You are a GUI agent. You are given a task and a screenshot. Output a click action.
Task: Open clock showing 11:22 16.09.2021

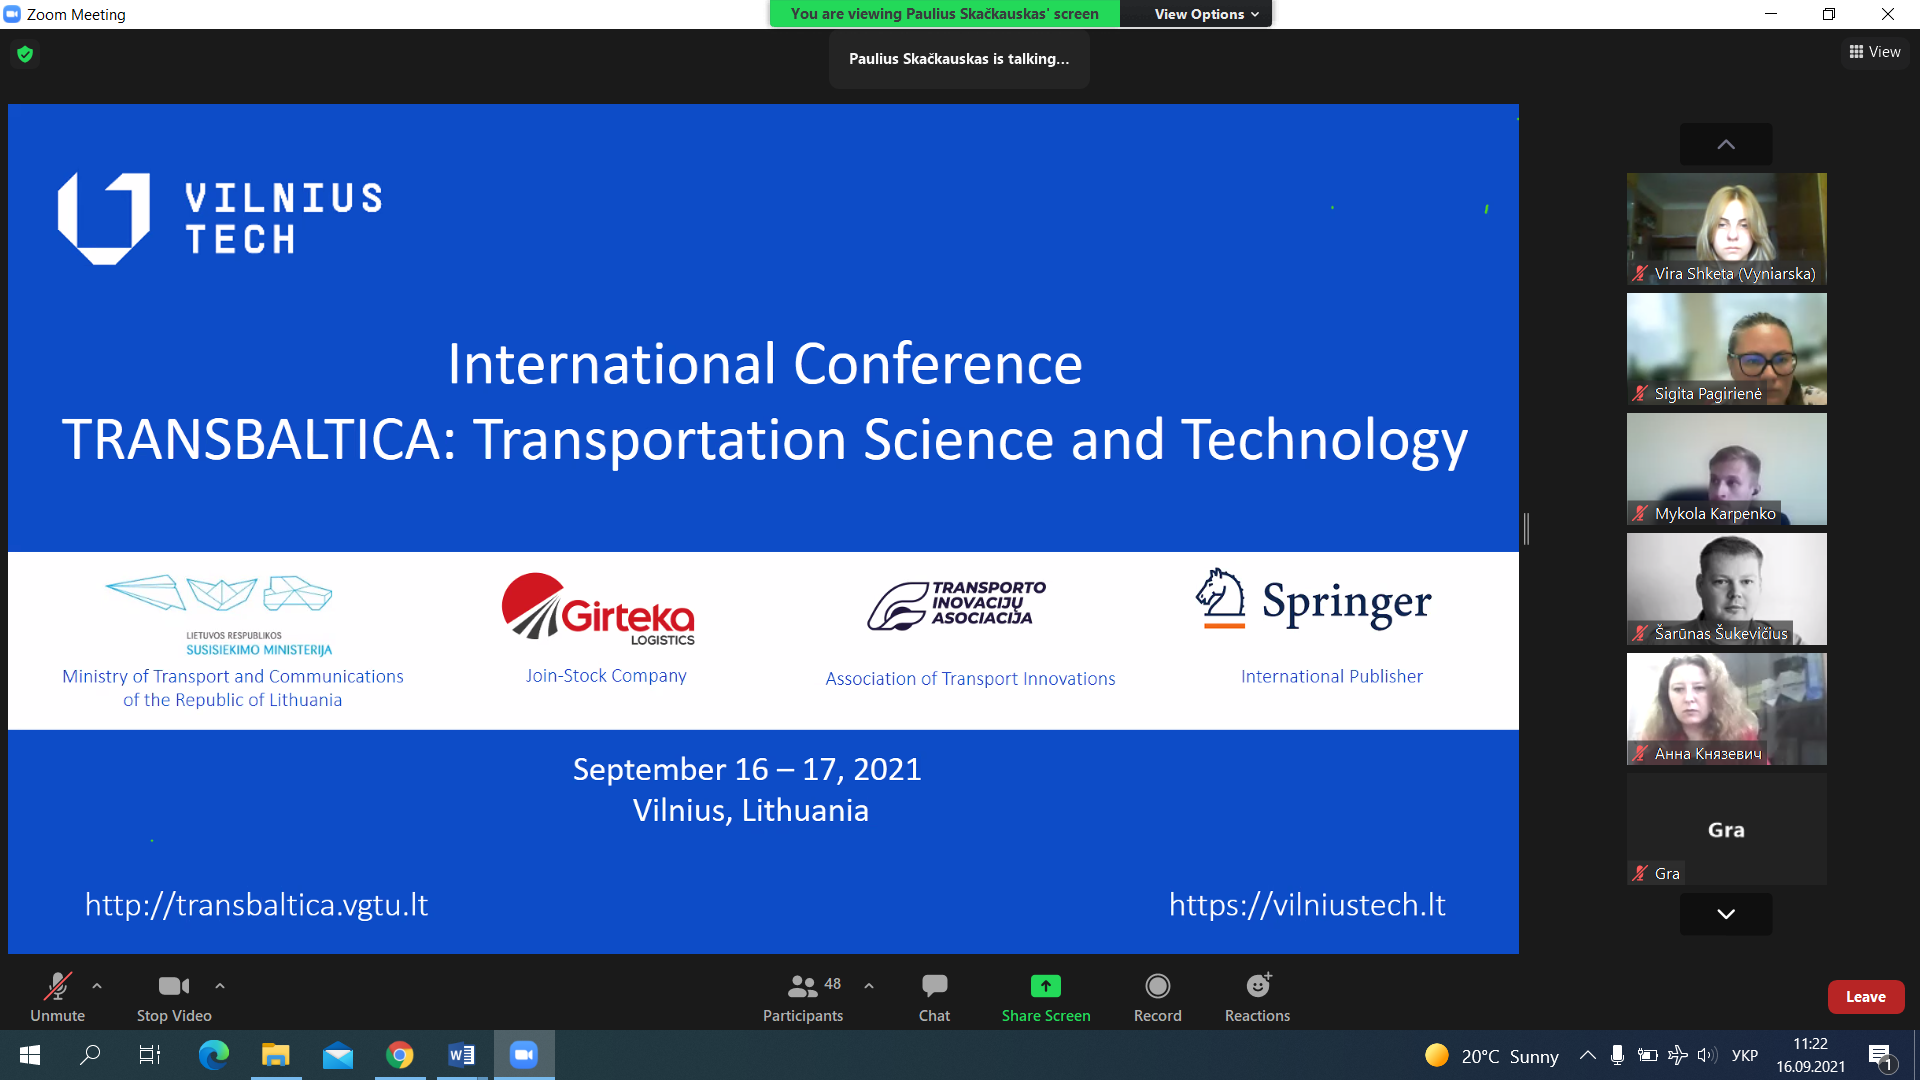coord(1811,1055)
